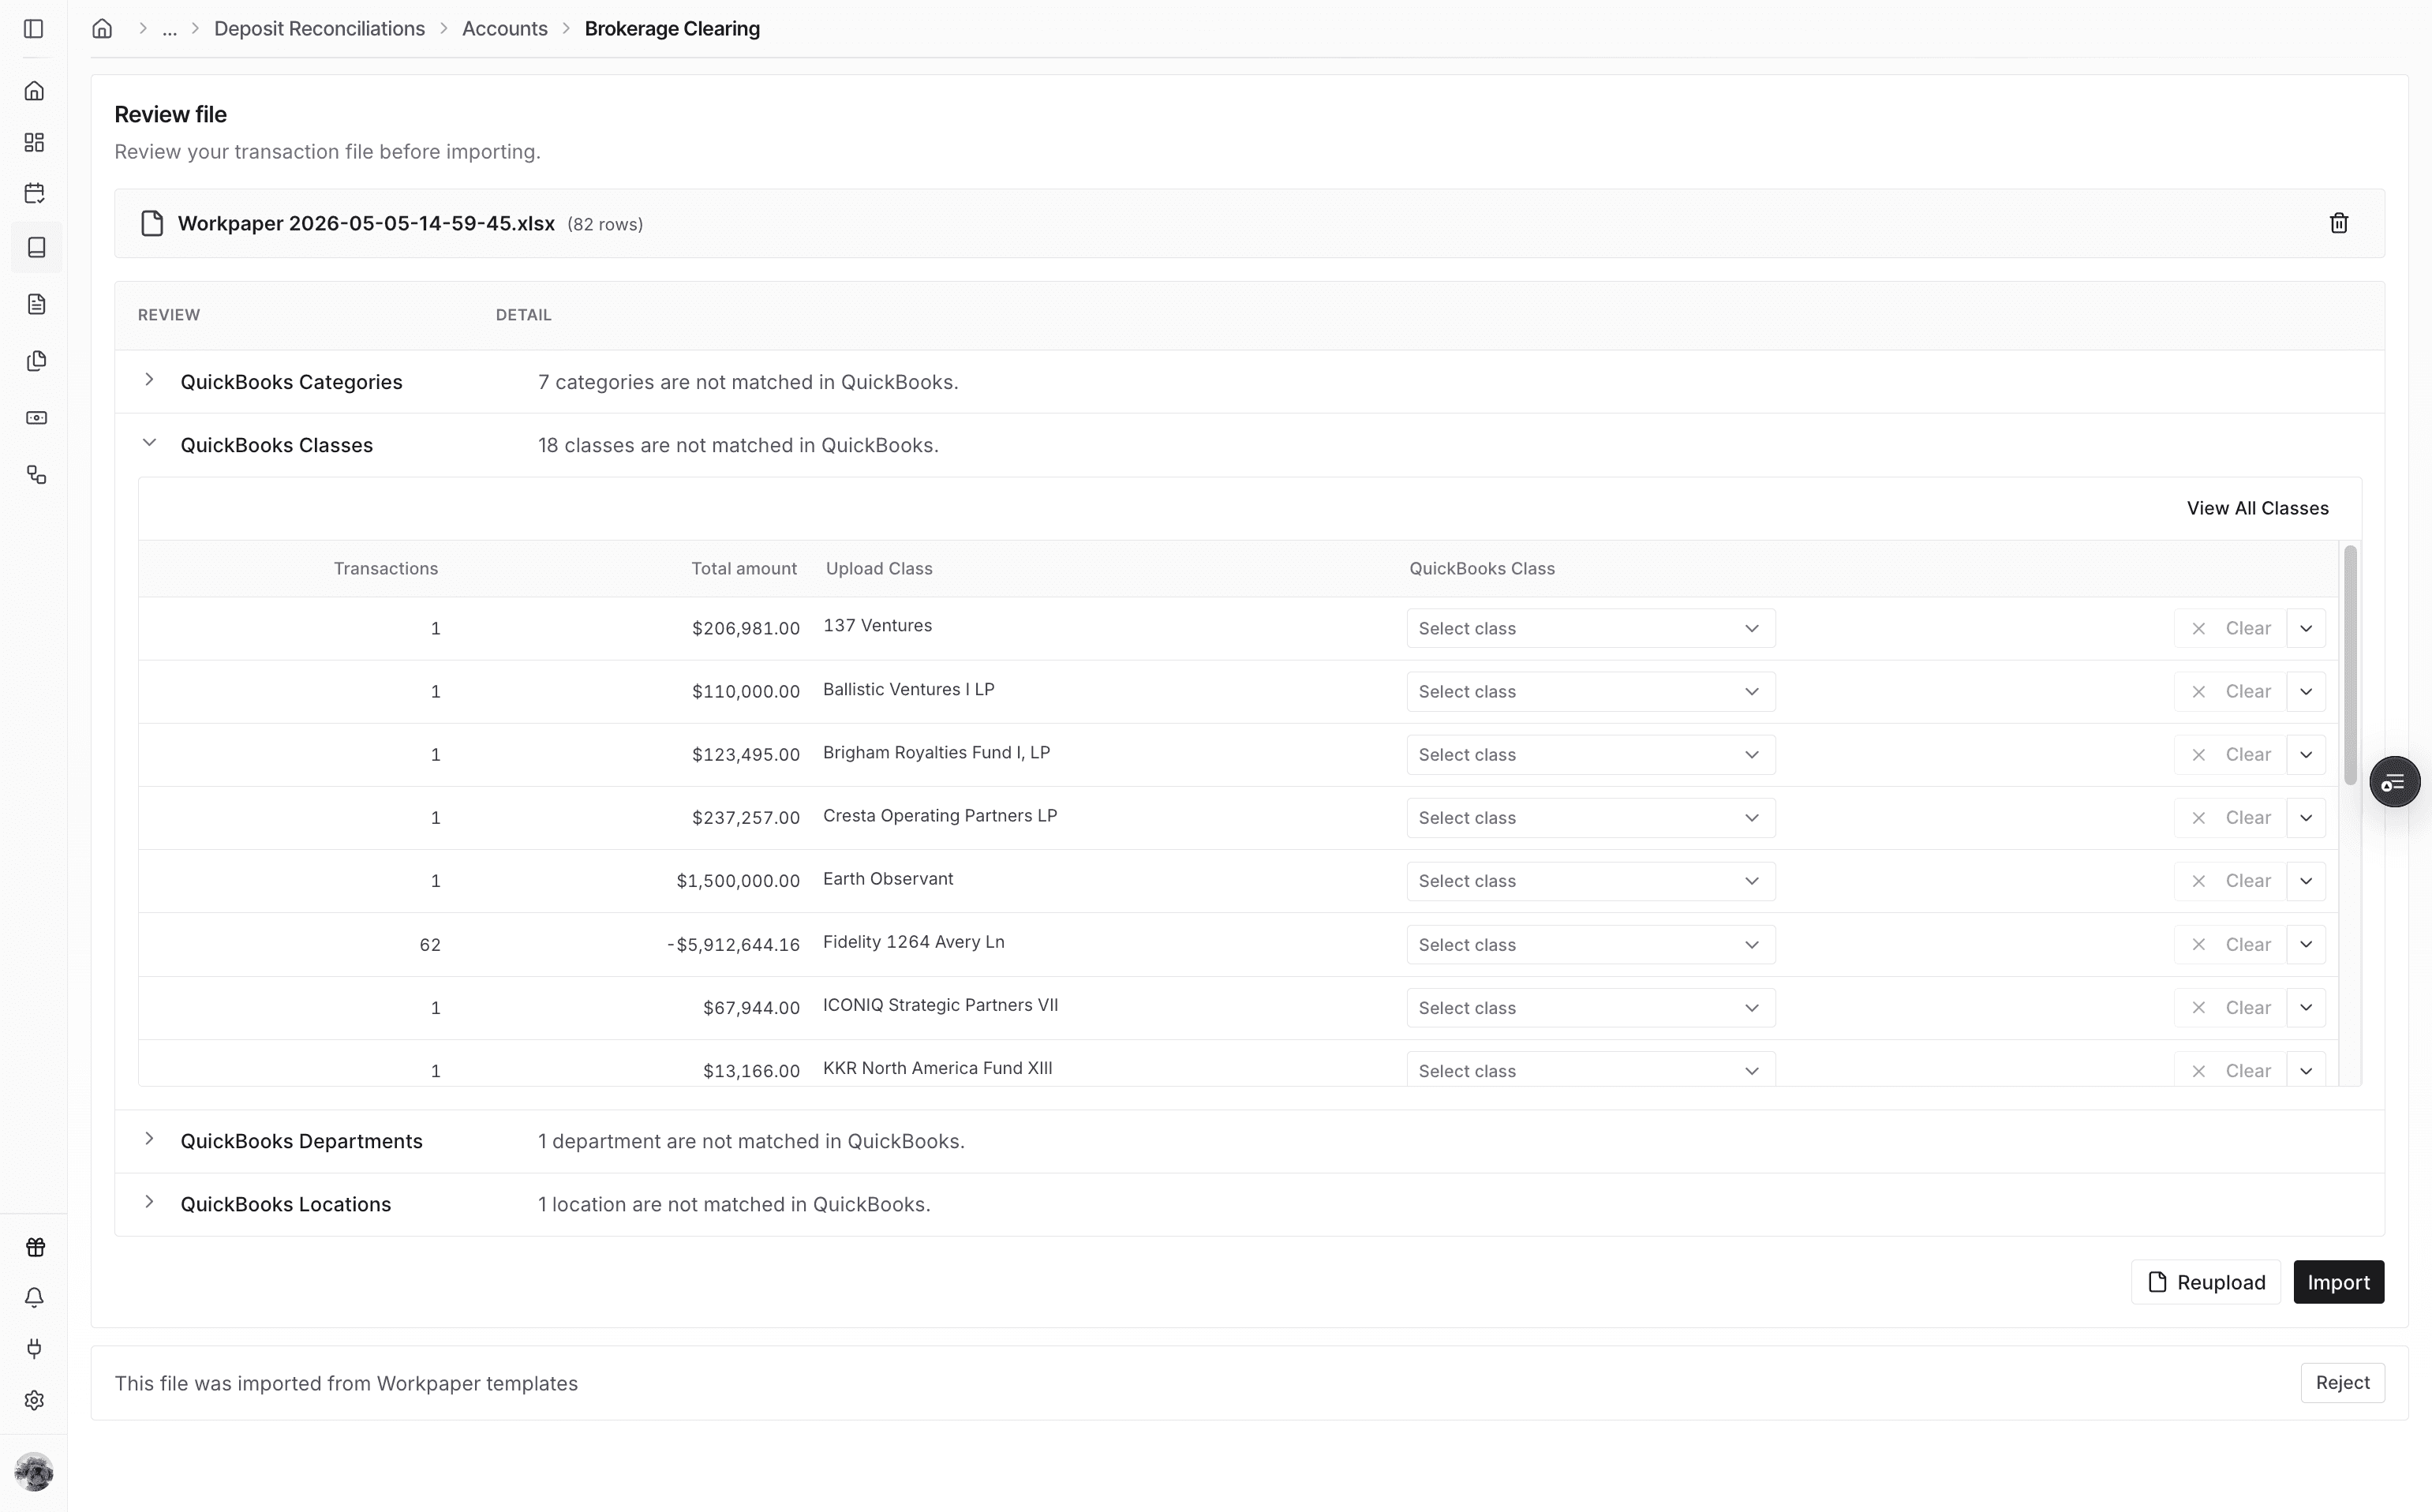2432x1512 pixels.
Task: Click Upload Class column header
Action: coord(879,568)
